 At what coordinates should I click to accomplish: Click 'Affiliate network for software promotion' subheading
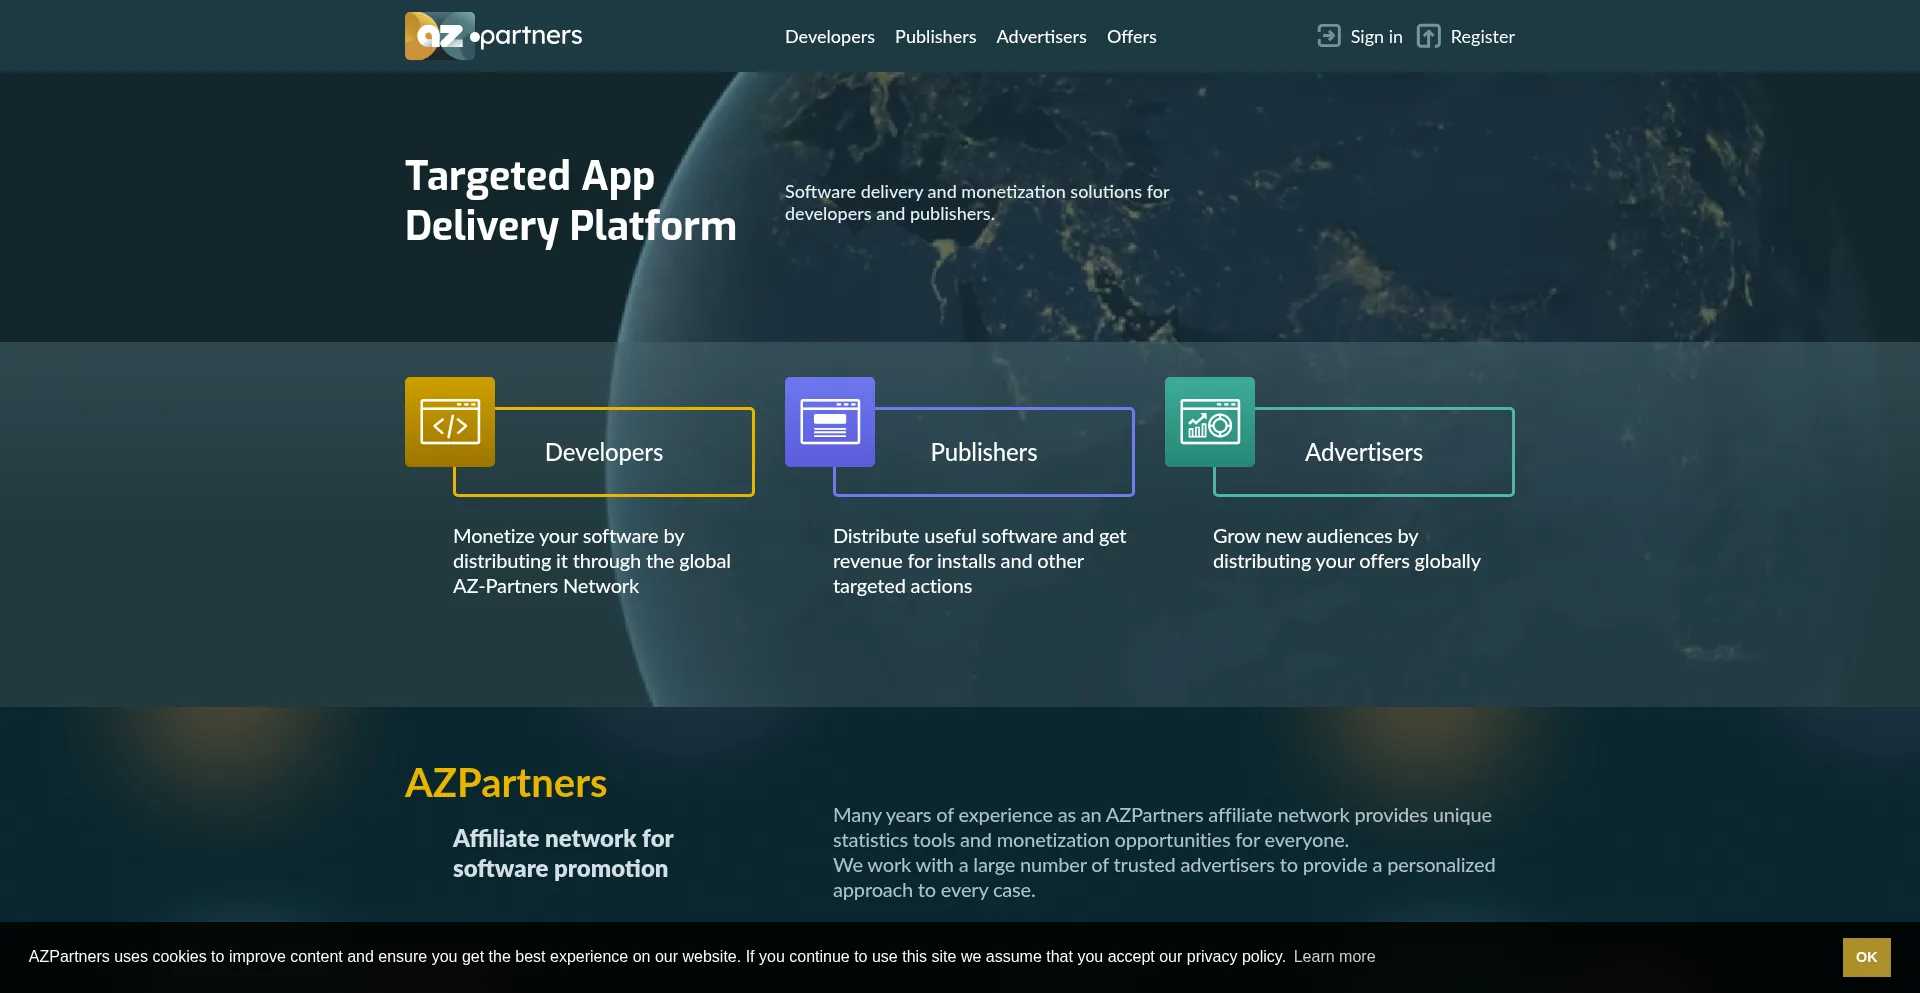563,853
